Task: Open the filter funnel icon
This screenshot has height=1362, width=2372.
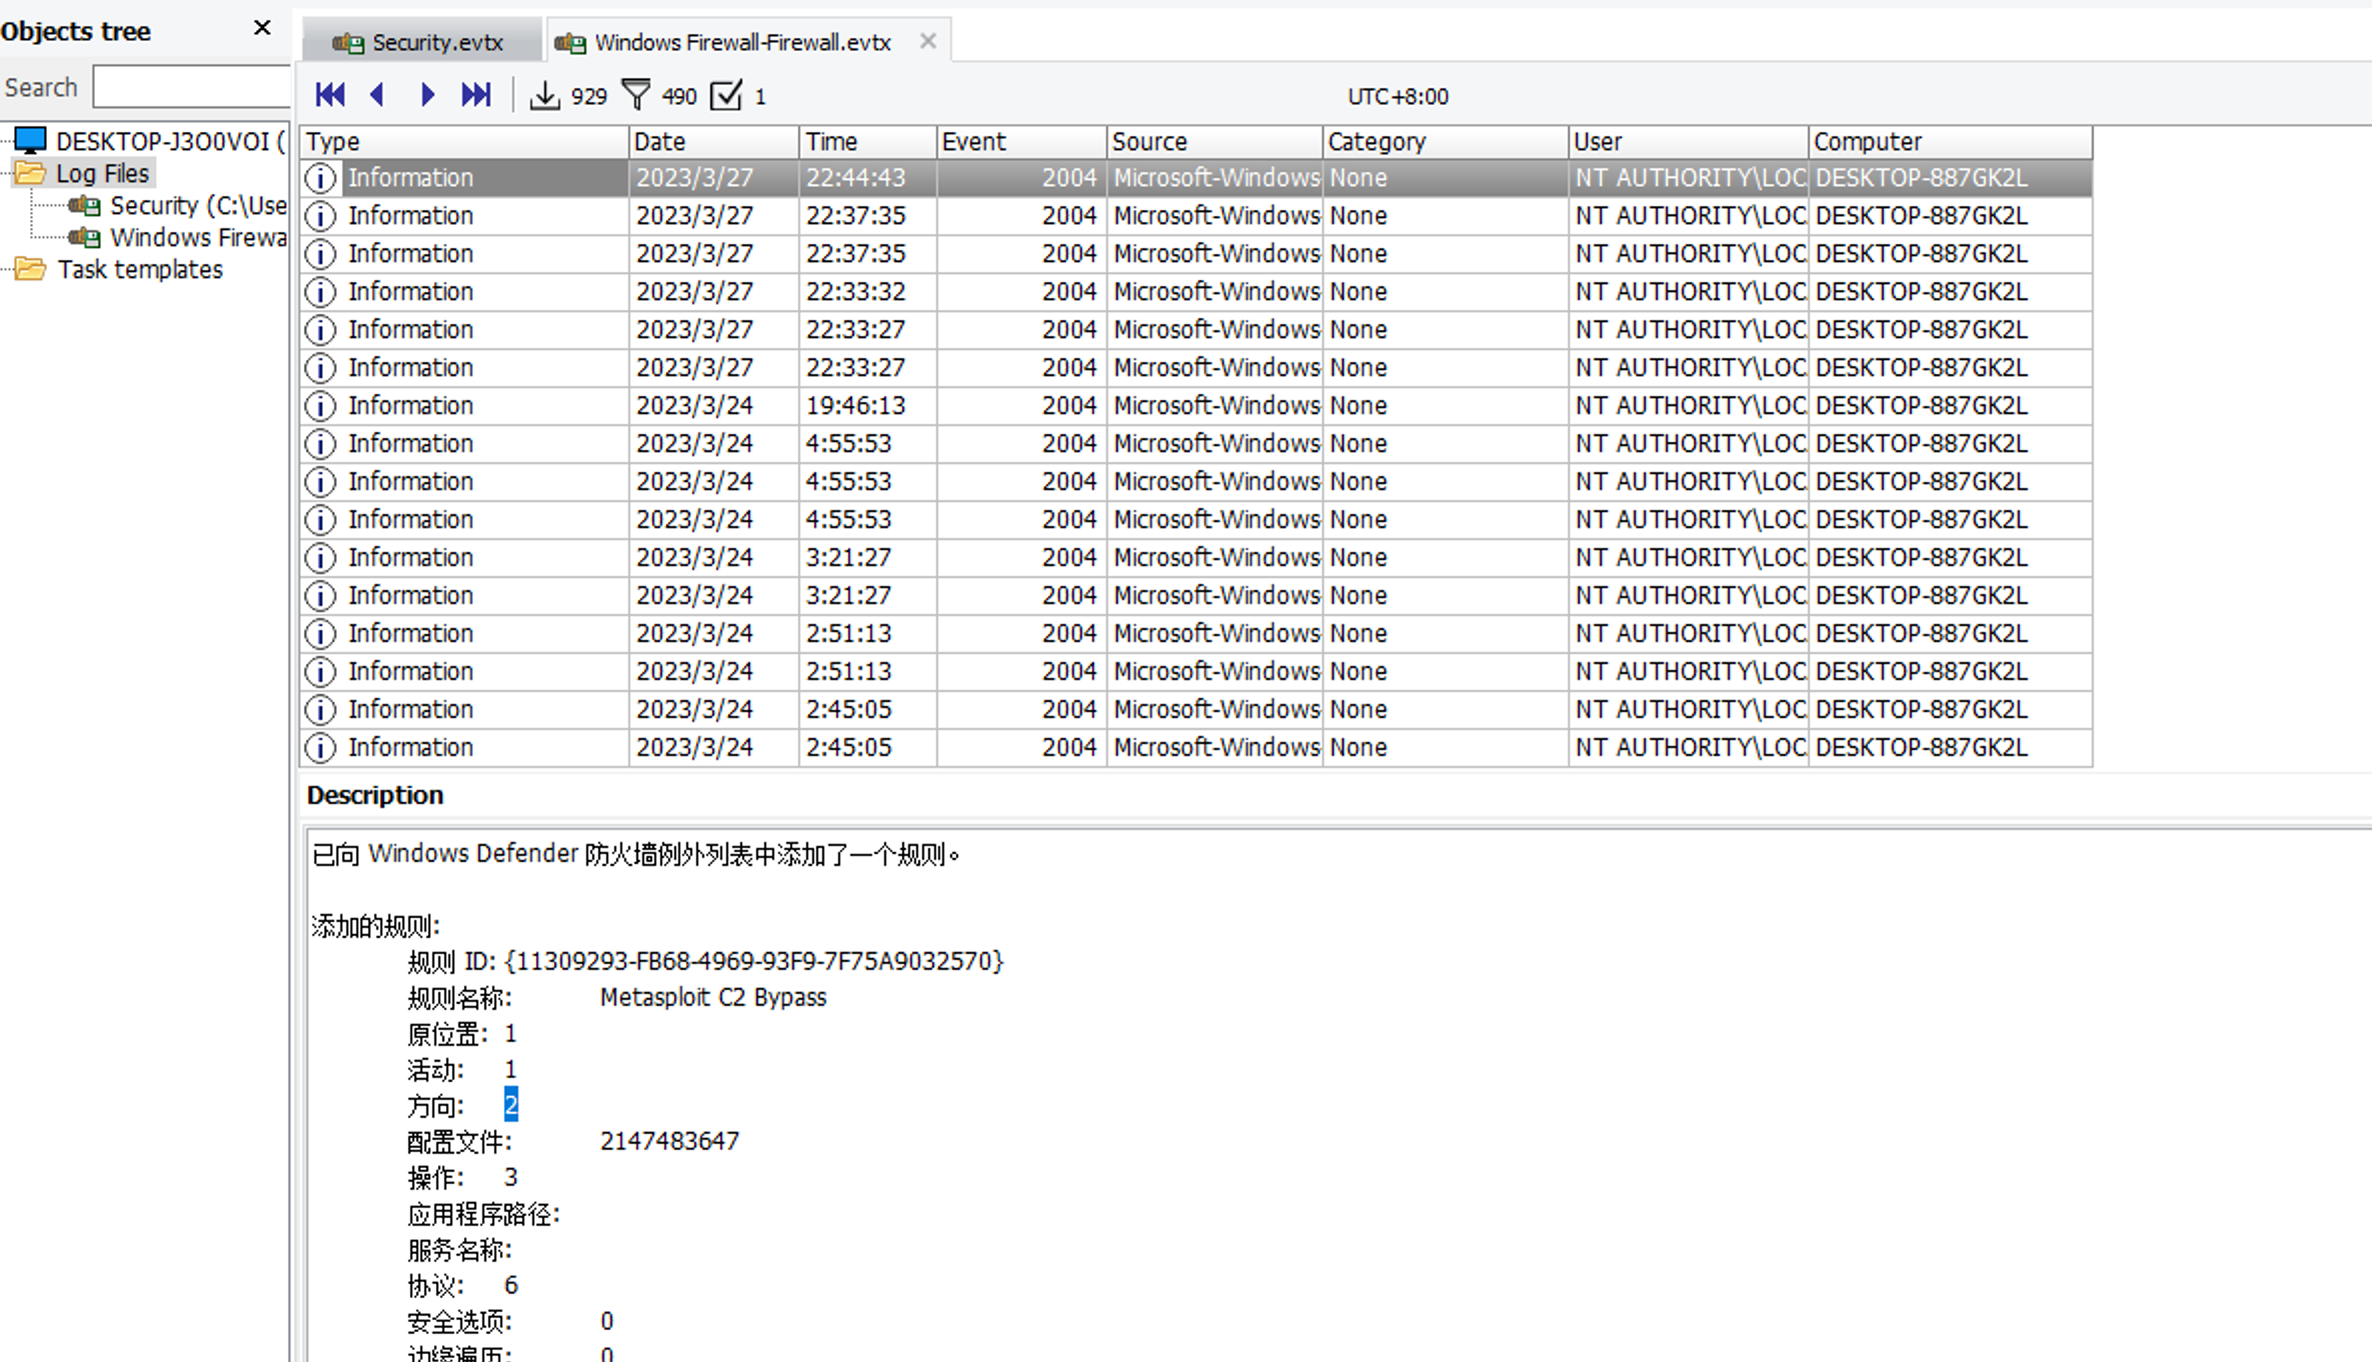Action: pyautogui.click(x=636, y=95)
